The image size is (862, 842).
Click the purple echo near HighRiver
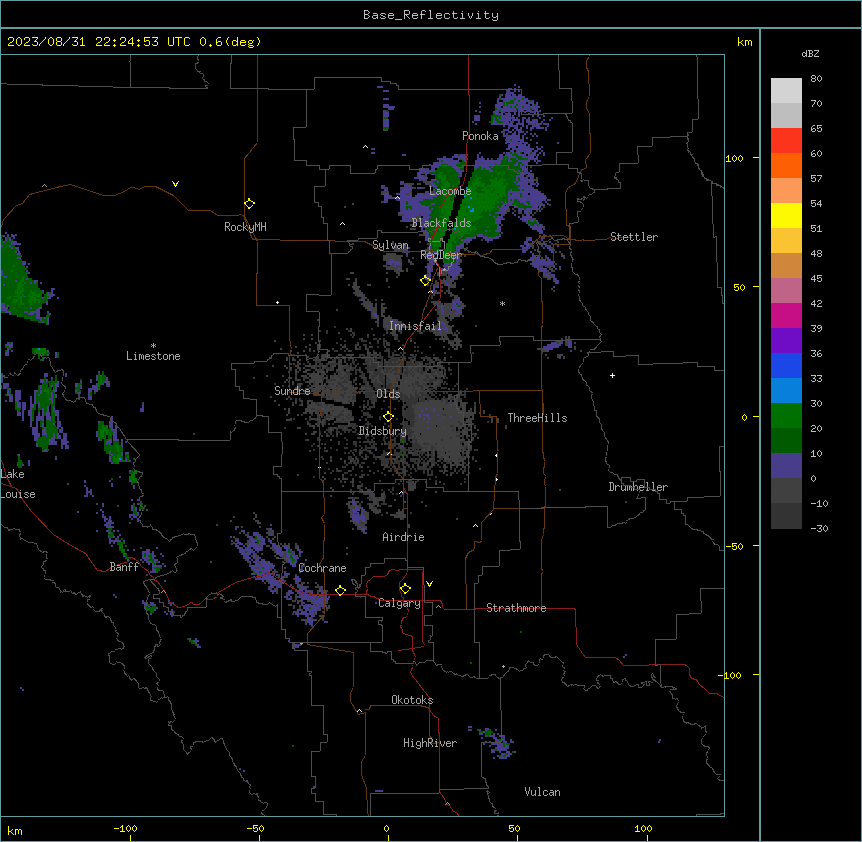[498, 743]
